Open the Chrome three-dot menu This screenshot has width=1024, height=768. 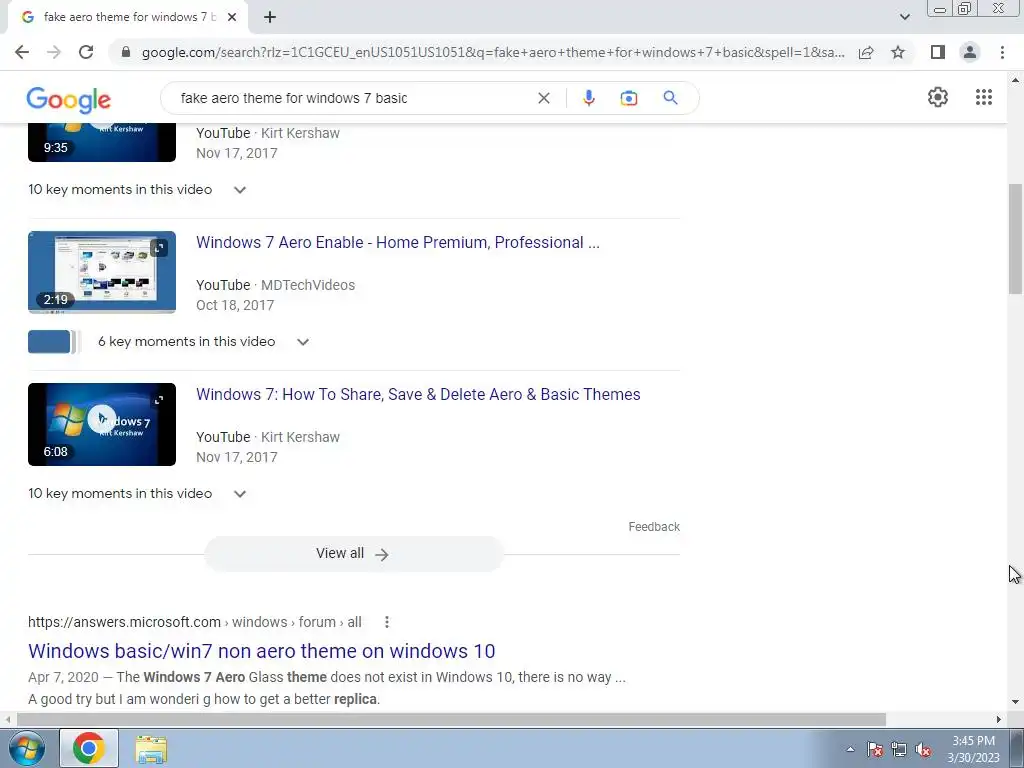coord(1002,52)
